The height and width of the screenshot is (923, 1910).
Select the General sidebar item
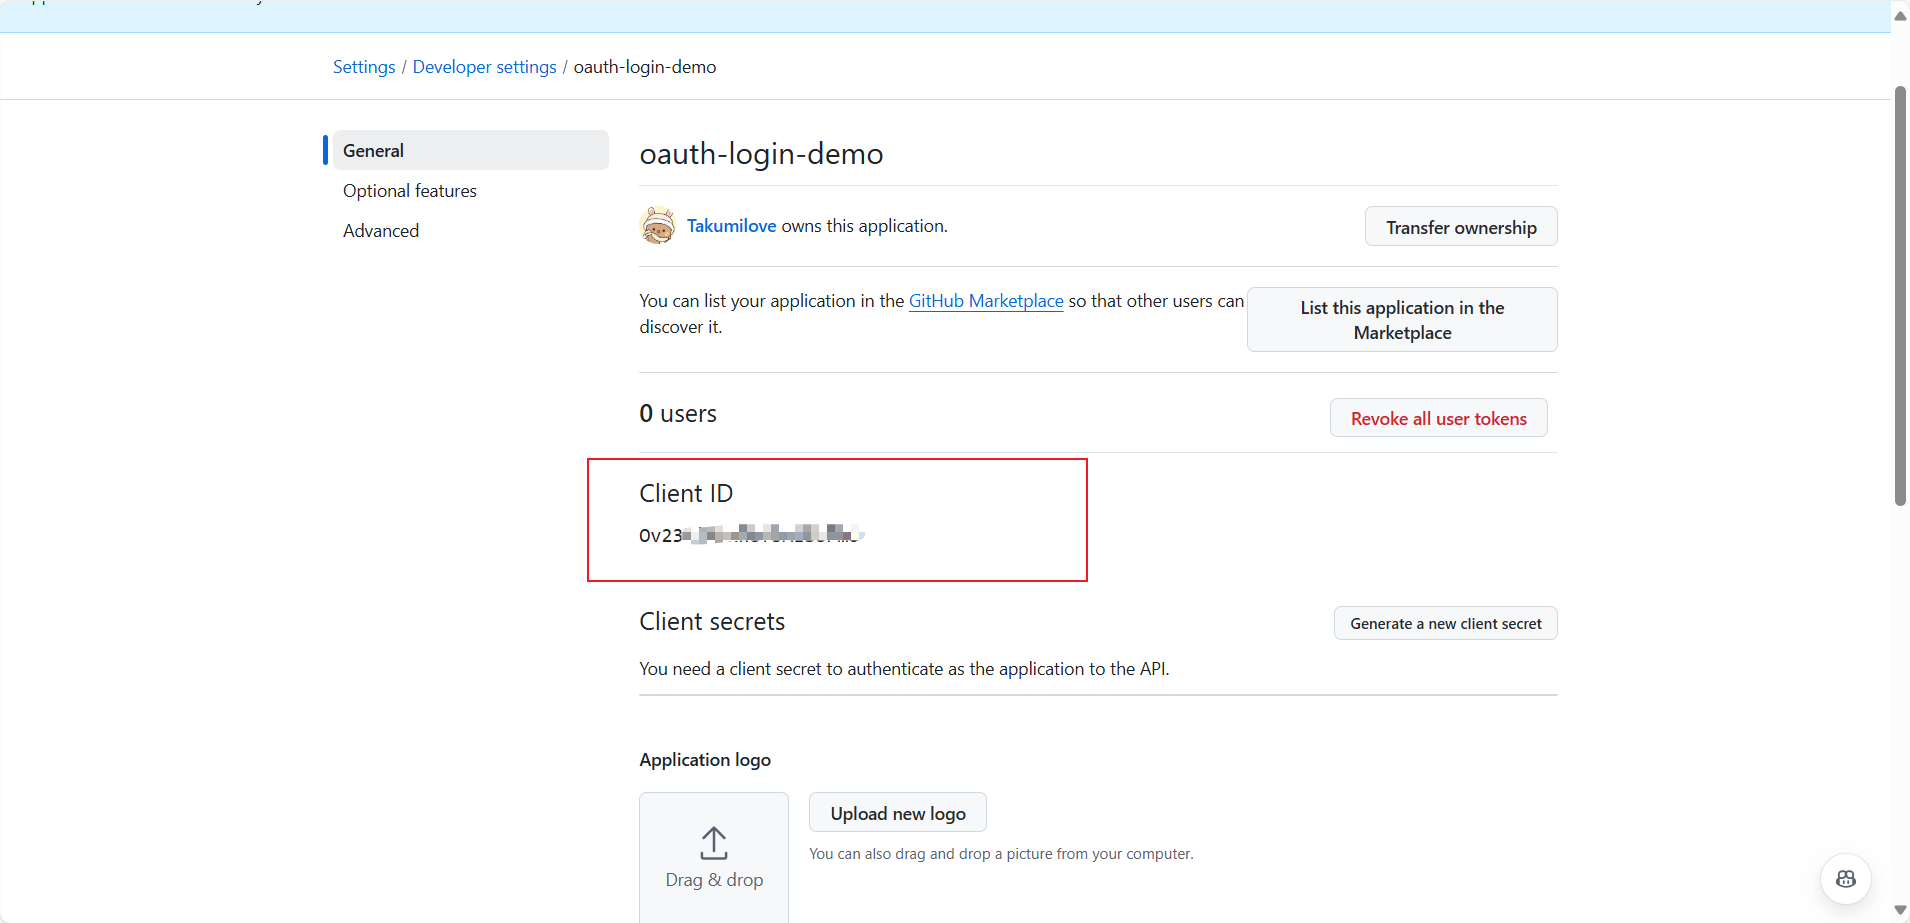point(470,150)
